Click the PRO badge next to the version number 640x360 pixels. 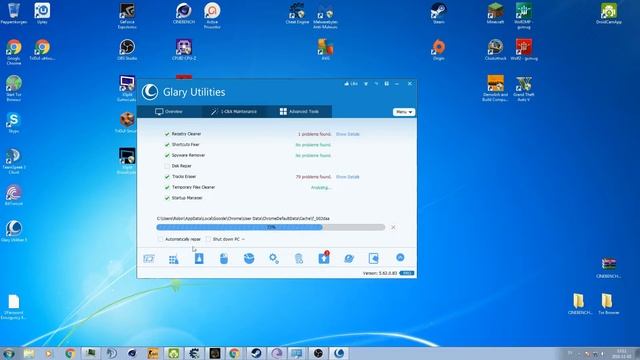[407, 273]
